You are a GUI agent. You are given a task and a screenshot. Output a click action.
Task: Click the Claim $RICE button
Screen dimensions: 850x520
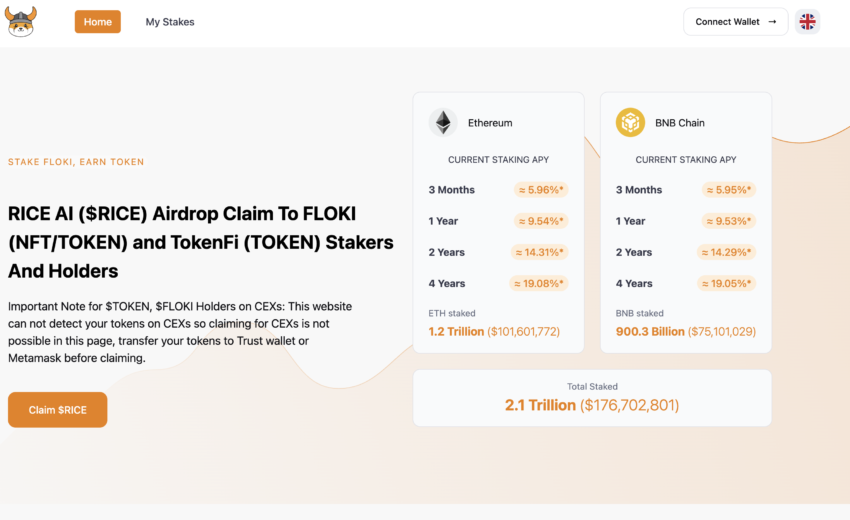coord(57,410)
